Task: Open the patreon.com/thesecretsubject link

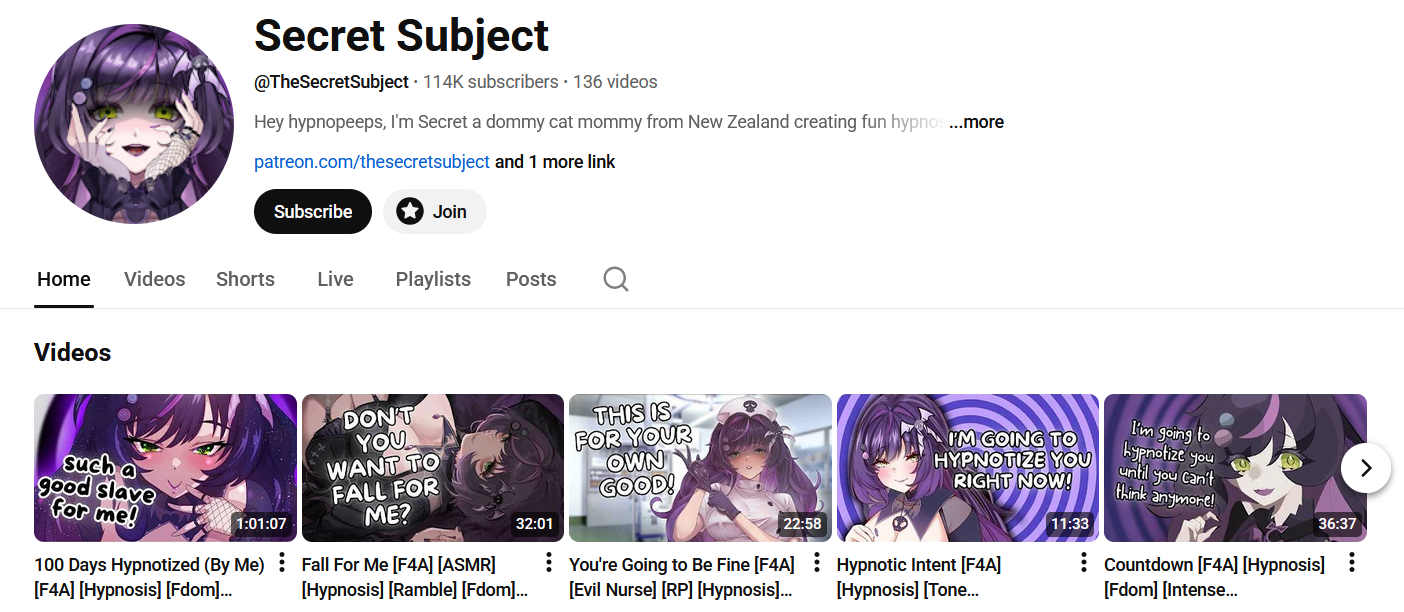Action: tap(372, 162)
